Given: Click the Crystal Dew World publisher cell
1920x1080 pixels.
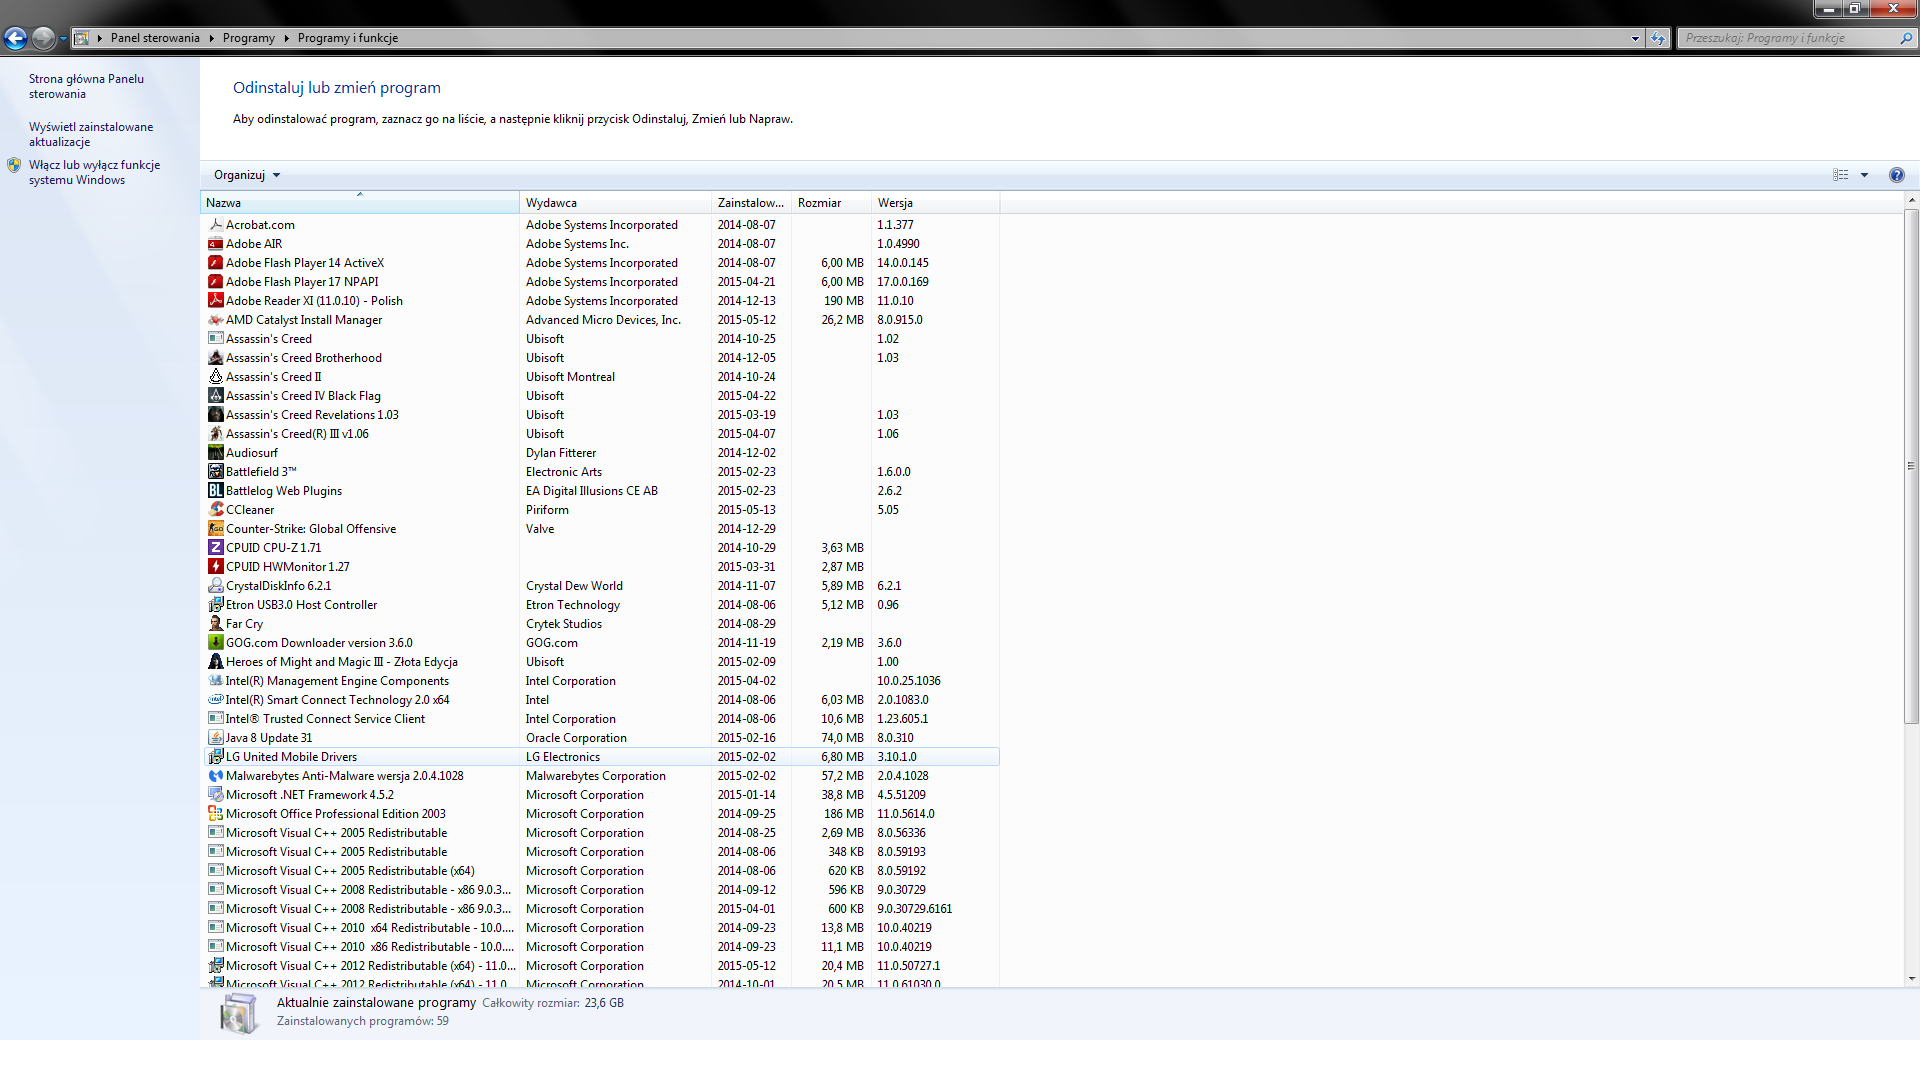Looking at the screenshot, I should point(574,586).
